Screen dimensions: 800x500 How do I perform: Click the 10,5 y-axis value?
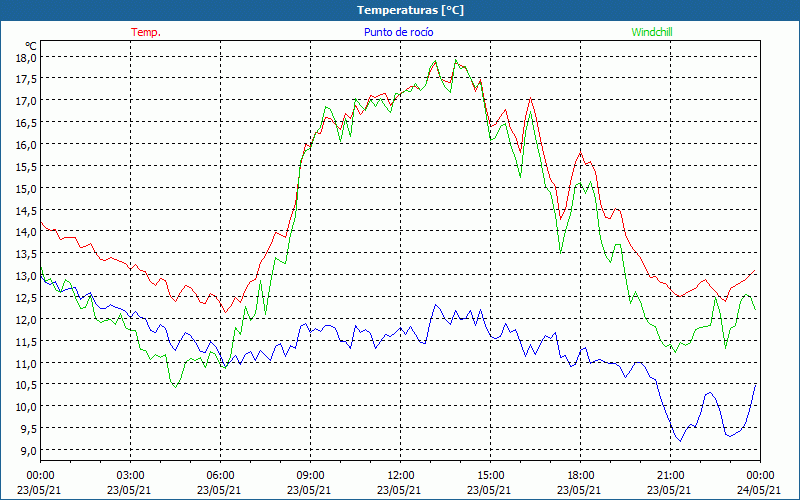(26, 385)
